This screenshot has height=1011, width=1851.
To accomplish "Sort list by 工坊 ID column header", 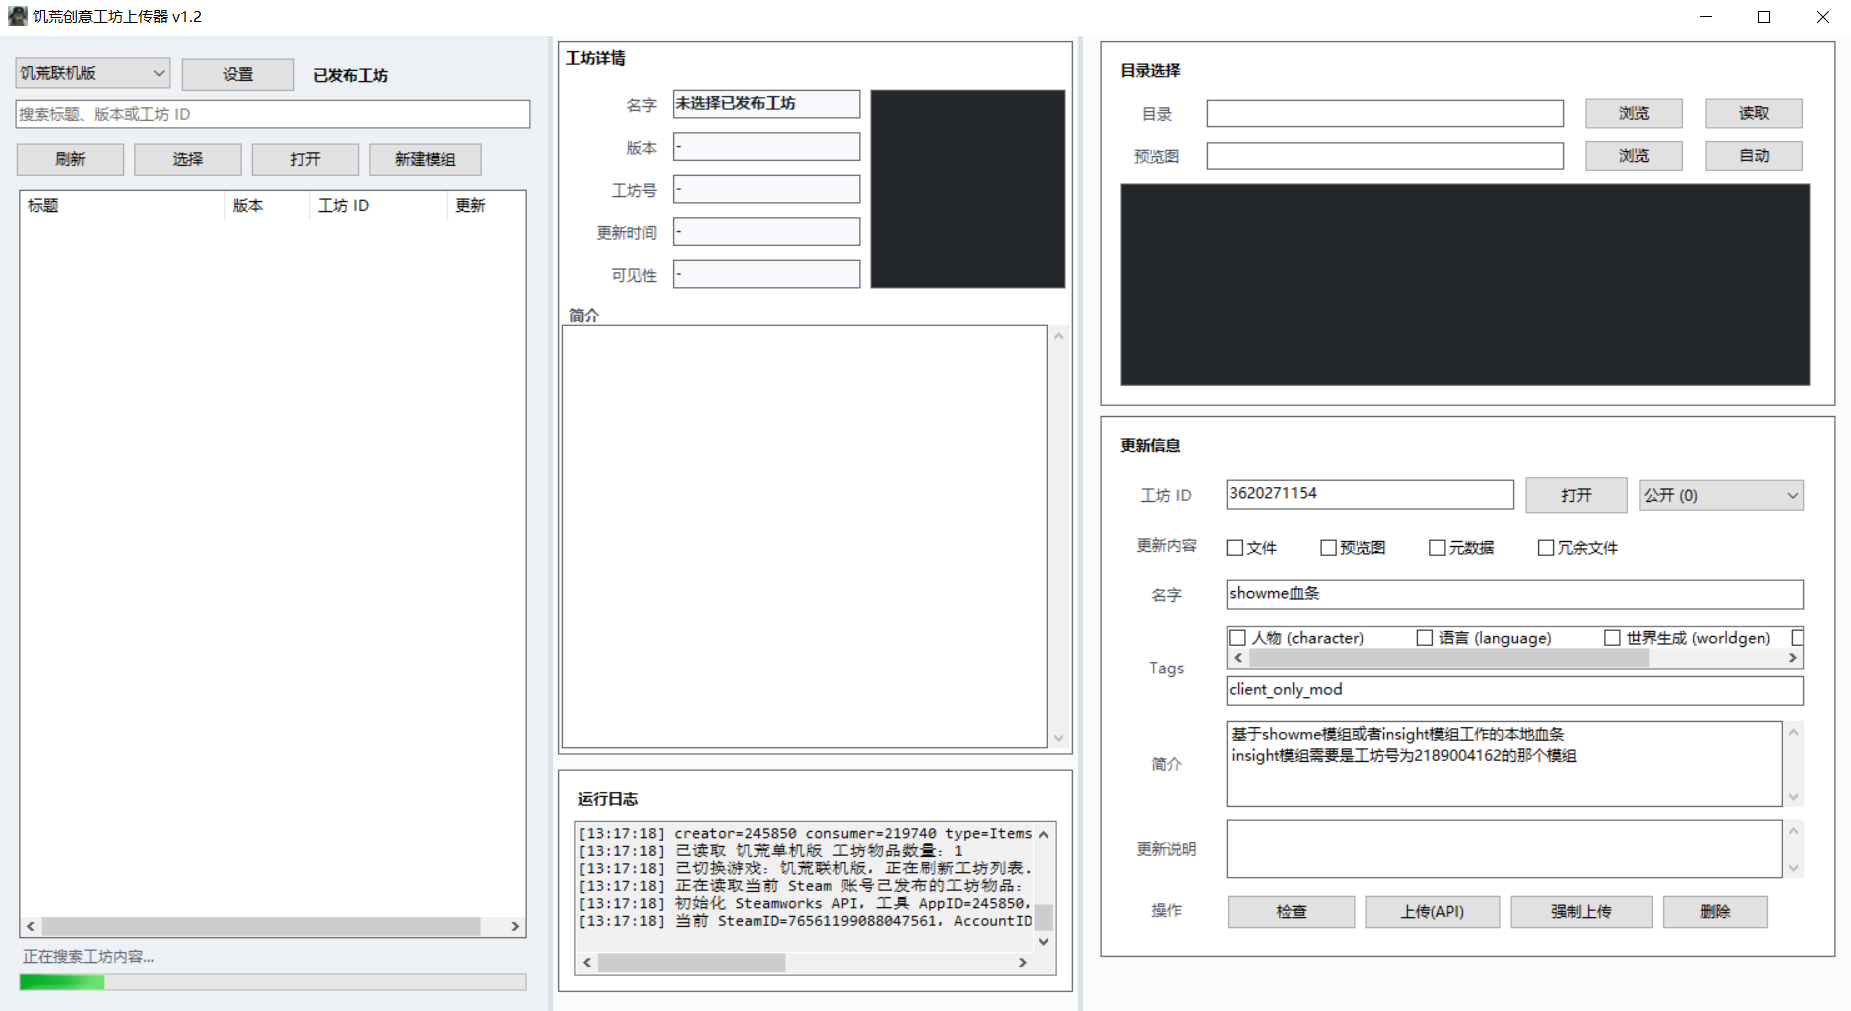I will [x=378, y=205].
